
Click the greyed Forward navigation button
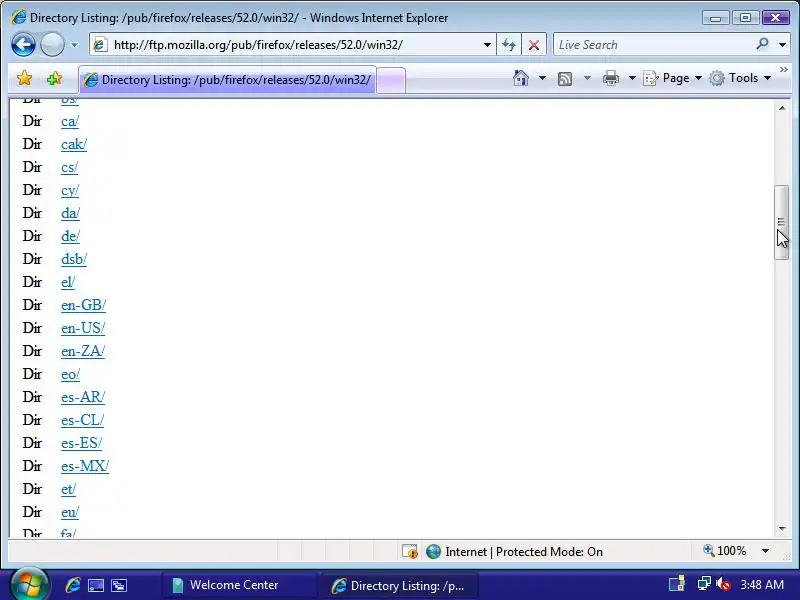tap(52, 44)
